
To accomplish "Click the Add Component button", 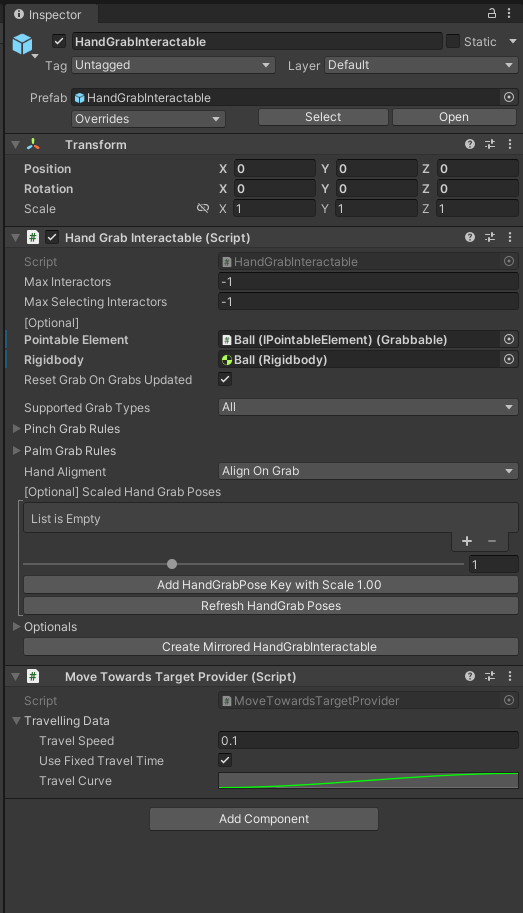I will (264, 819).
